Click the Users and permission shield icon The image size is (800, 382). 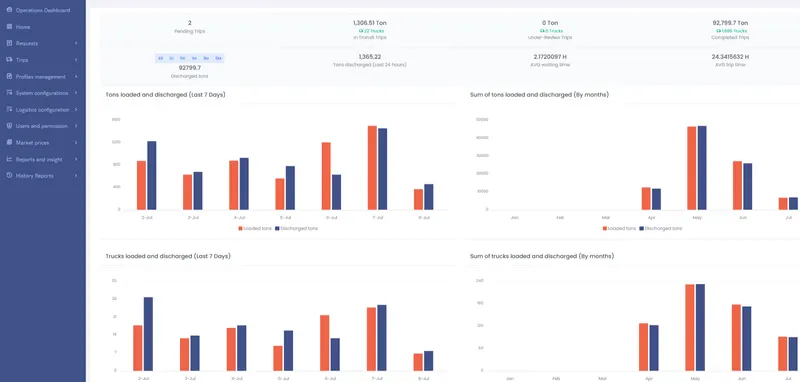9,126
